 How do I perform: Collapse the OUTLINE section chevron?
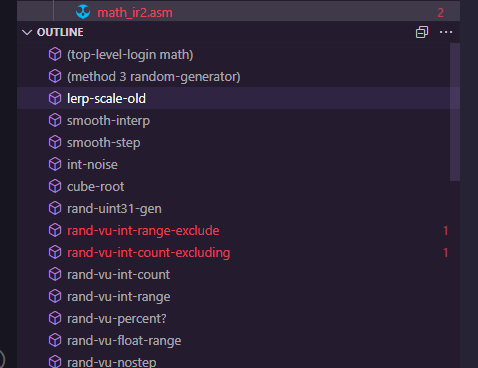point(27,32)
